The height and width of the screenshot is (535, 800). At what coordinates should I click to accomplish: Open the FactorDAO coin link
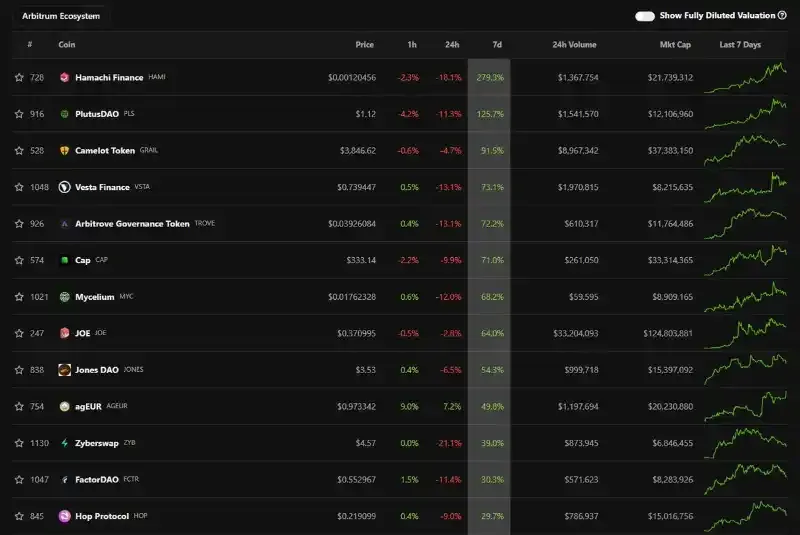(97, 480)
